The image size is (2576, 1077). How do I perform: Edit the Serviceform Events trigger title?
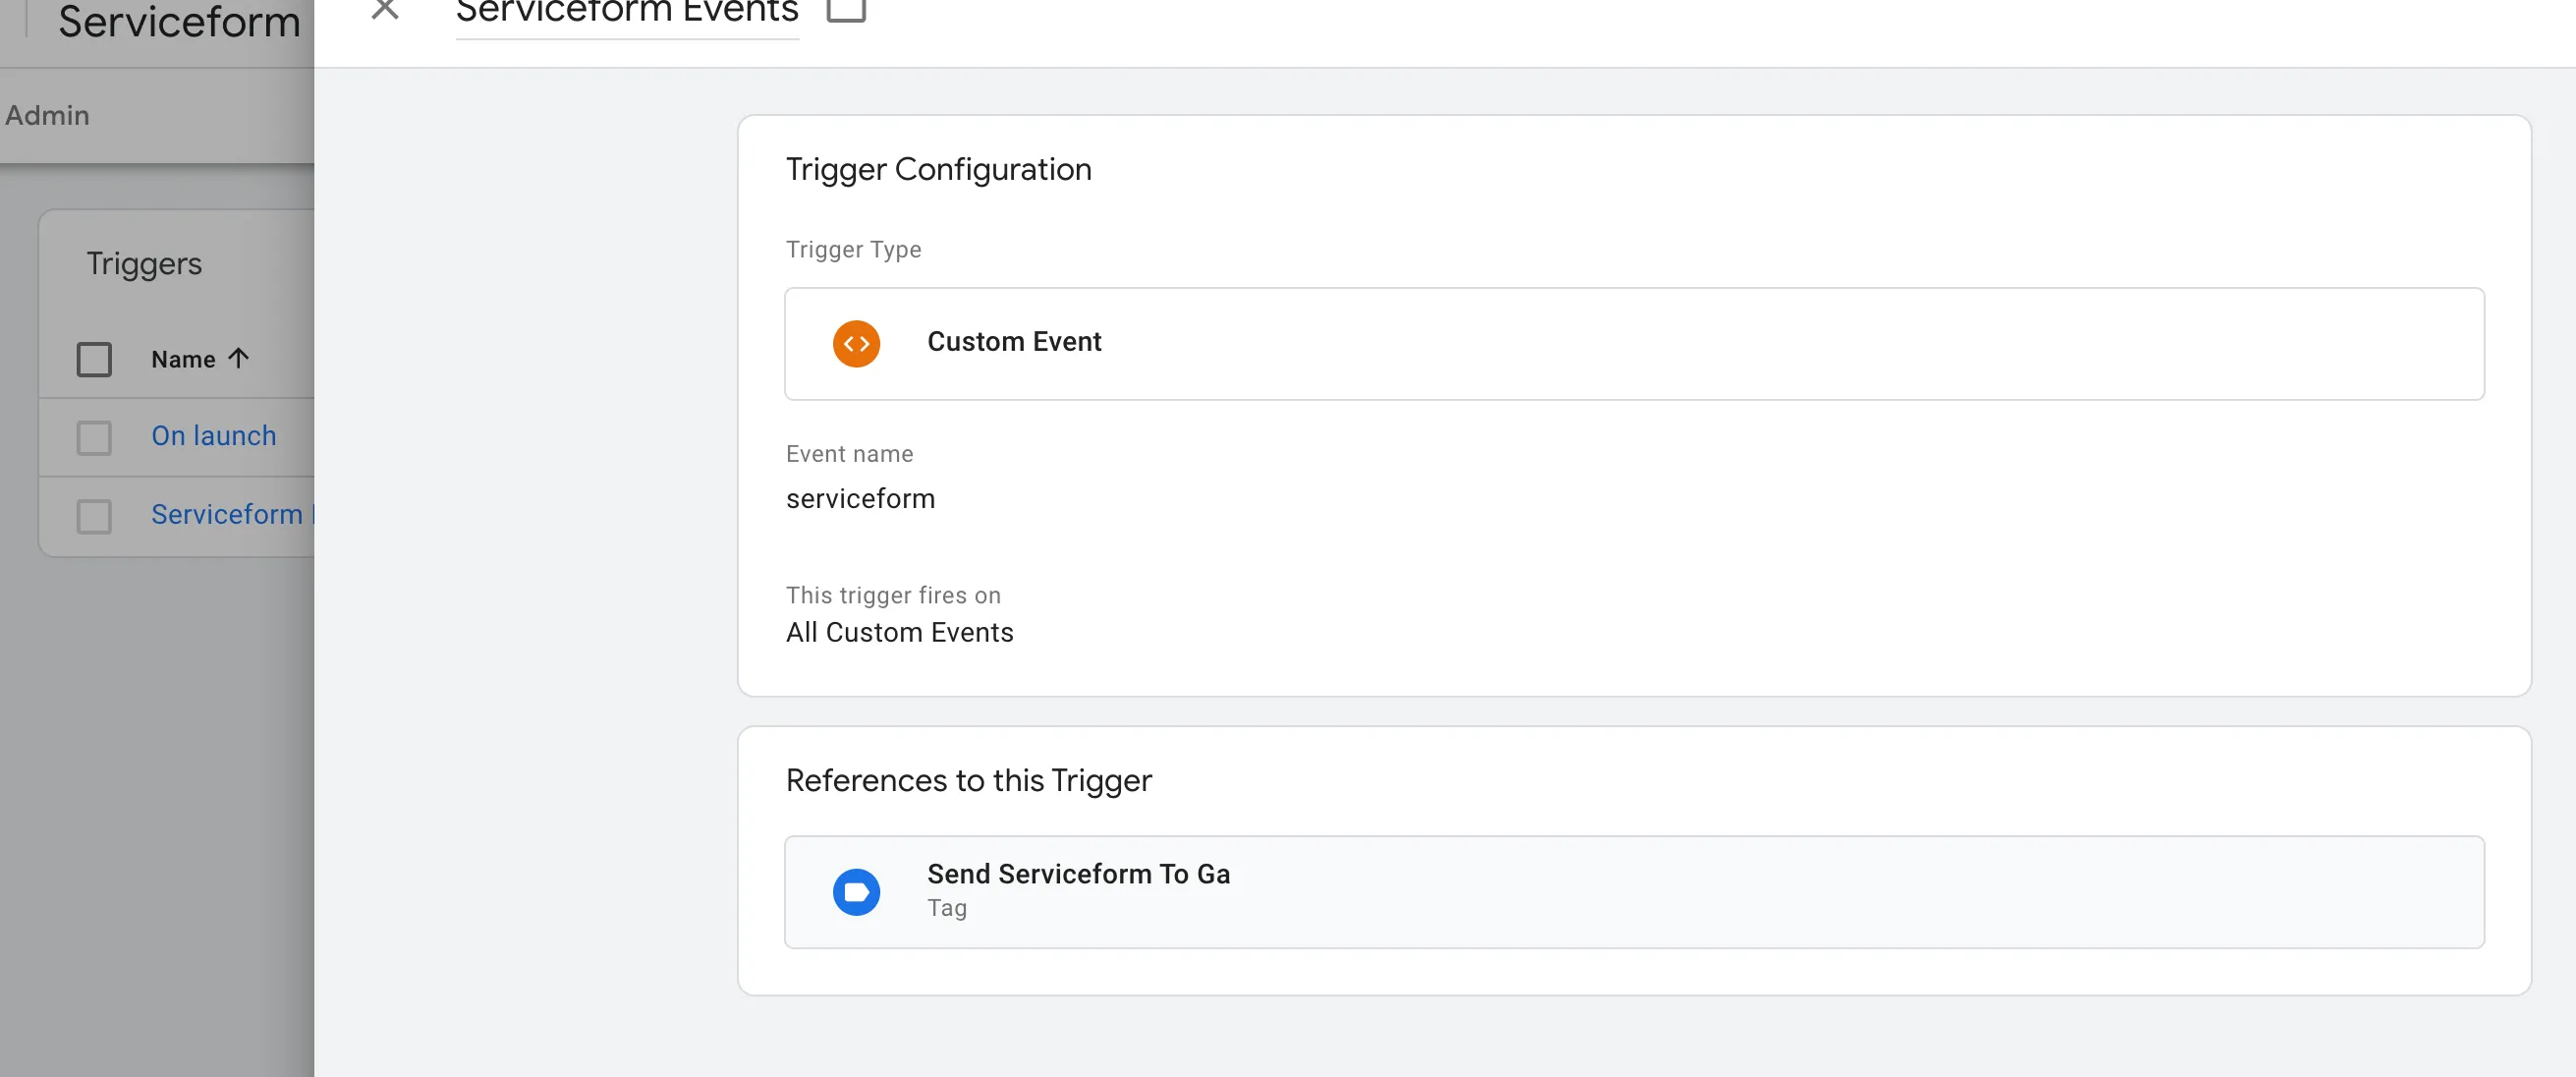point(627,12)
